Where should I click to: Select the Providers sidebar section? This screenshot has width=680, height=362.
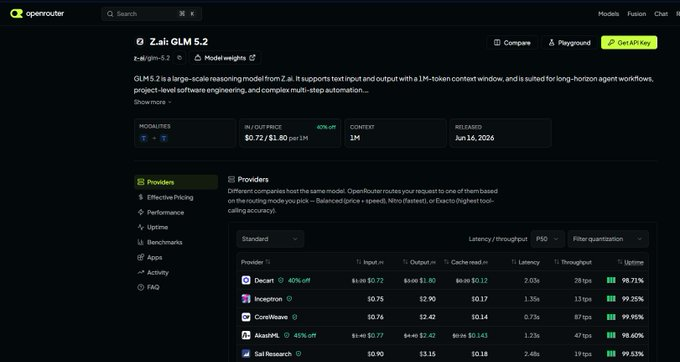click(176, 182)
